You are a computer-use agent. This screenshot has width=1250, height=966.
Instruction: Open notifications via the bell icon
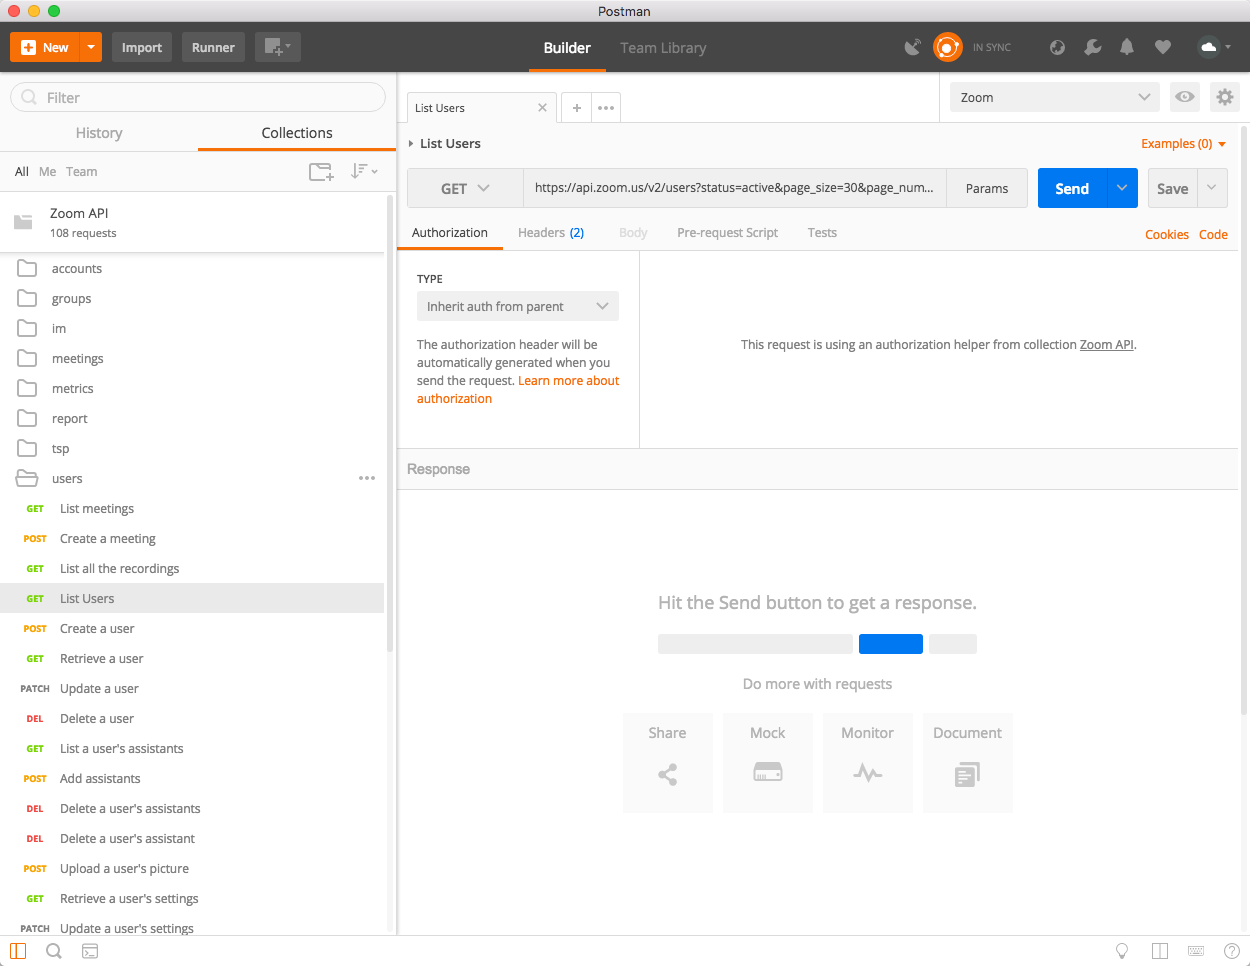pyautogui.click(x=1126, y=46)
